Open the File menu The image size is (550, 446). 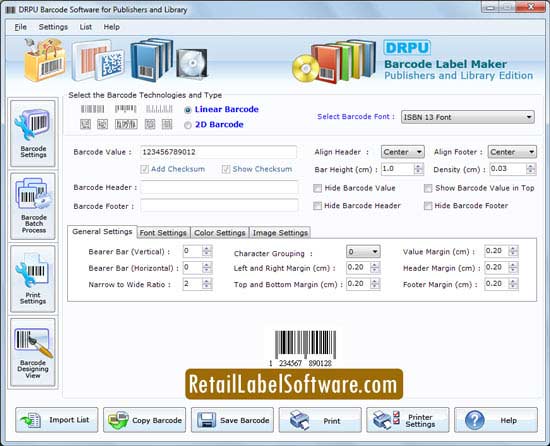click(x=20, y=27)
